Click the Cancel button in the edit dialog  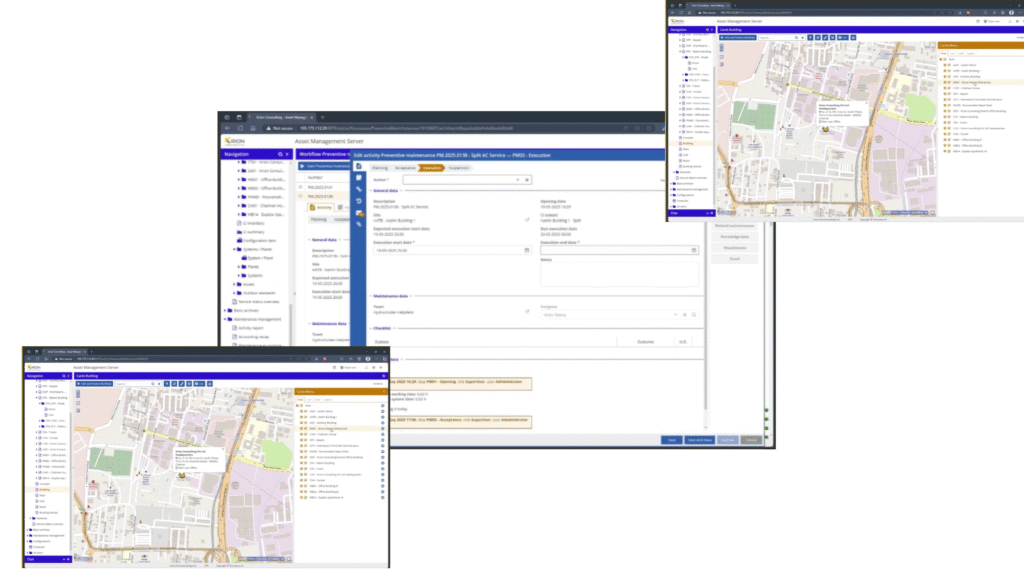[x=751, y=439]
